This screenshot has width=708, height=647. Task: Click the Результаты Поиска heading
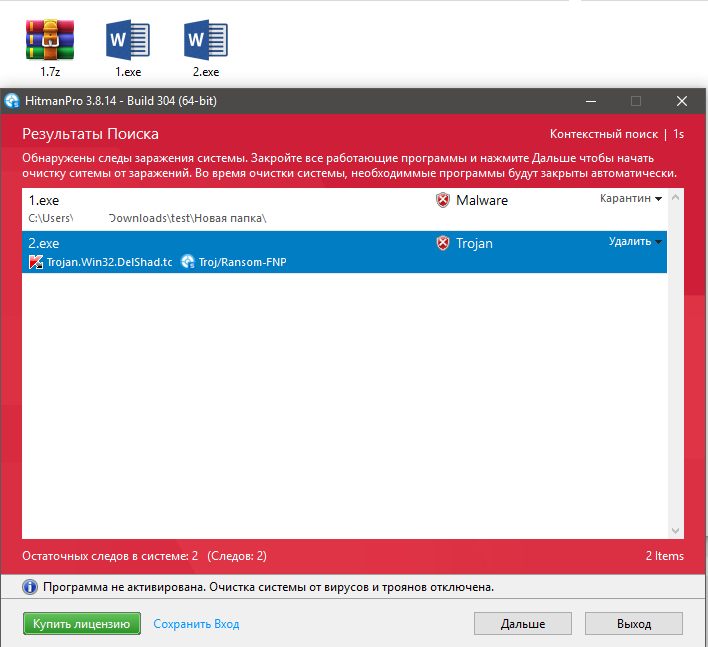(90, 134)
